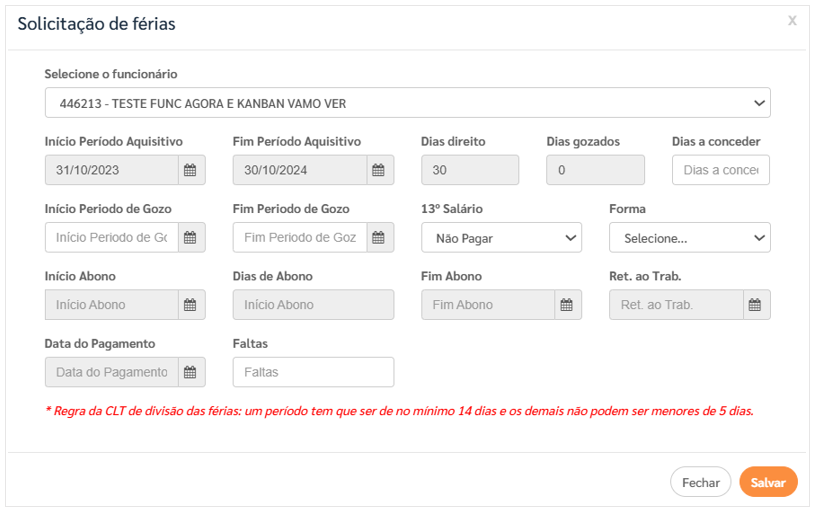Click the Dias de Abono input field
The height and width of the screenshot is (513, 817).
click(x=313, y=305)
